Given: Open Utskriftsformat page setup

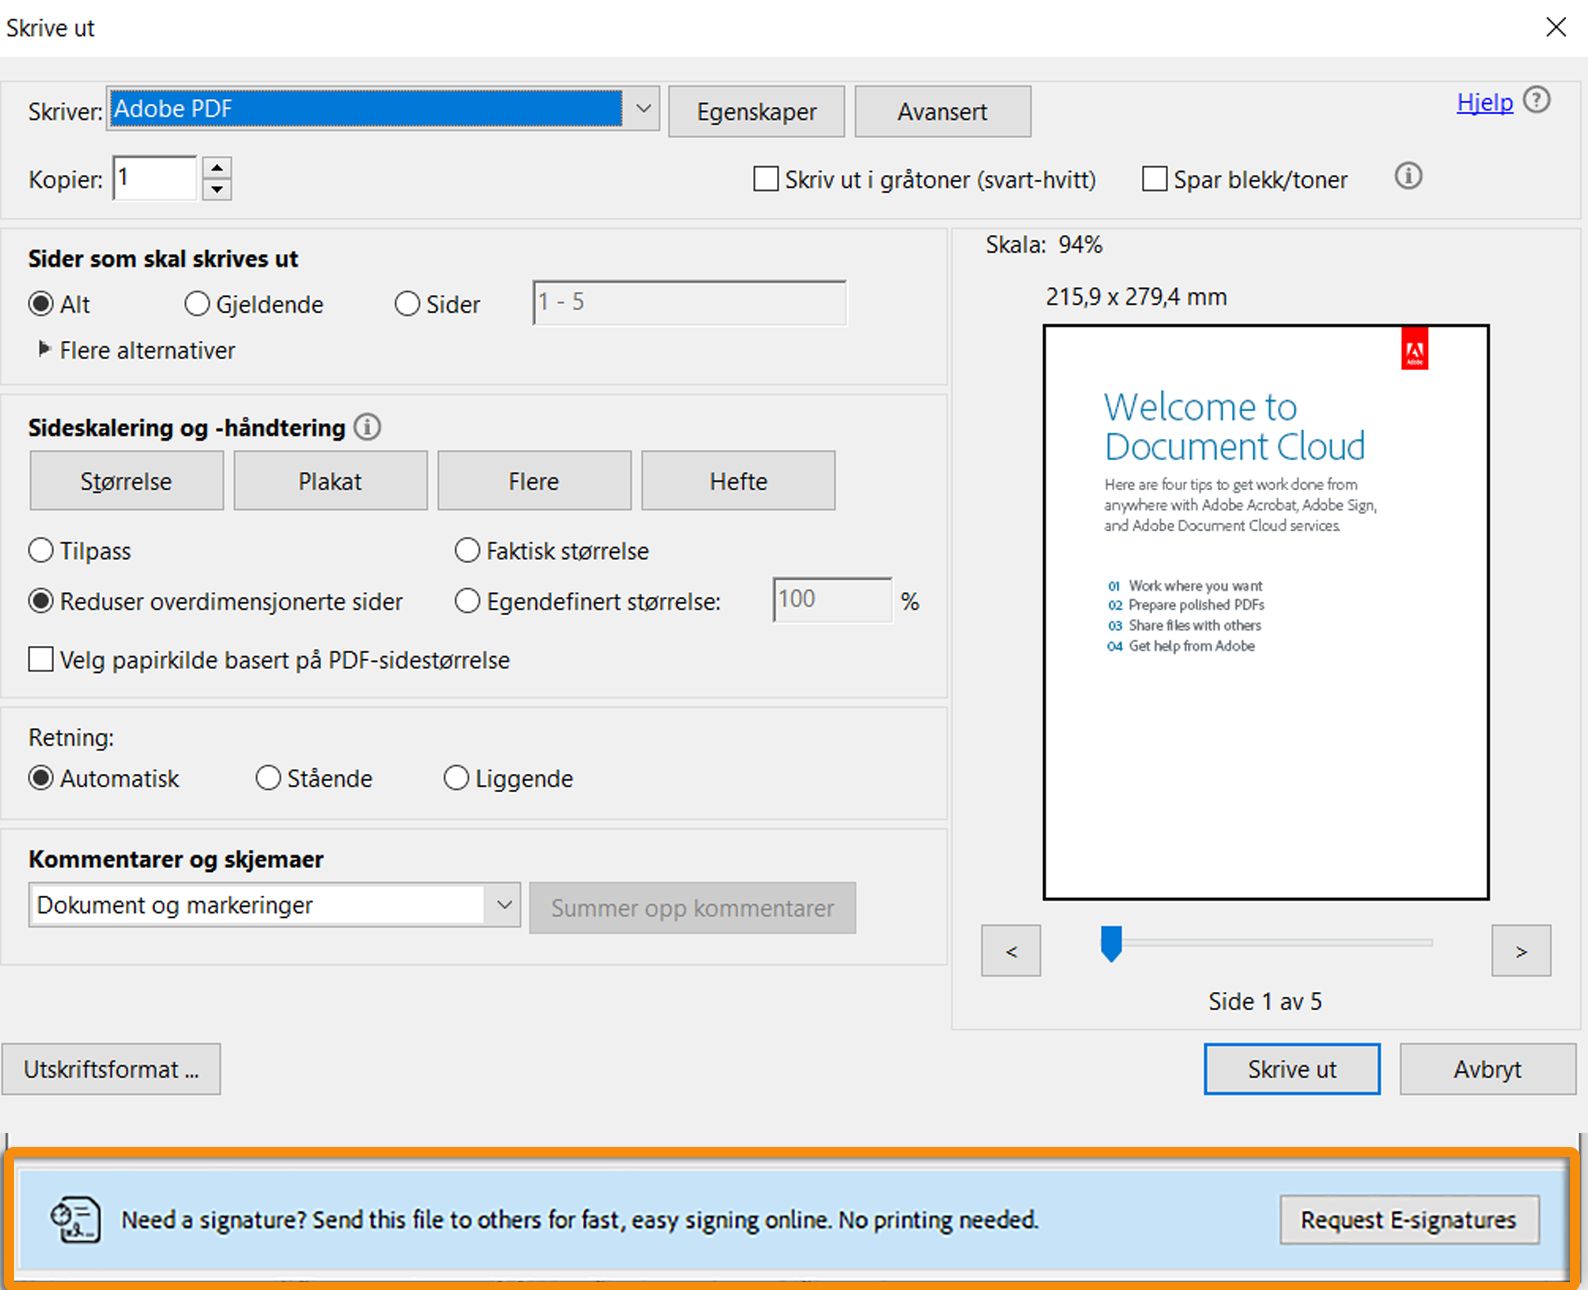Looking at the screenshot, I should tap(111, 1069).
